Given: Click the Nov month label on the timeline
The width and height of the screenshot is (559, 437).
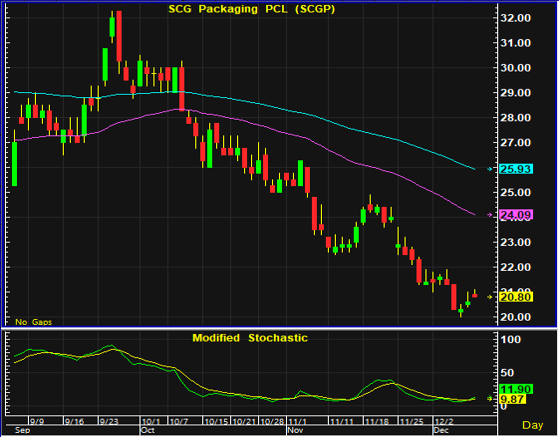Looking at the screenshot, I should click(296, 430).
